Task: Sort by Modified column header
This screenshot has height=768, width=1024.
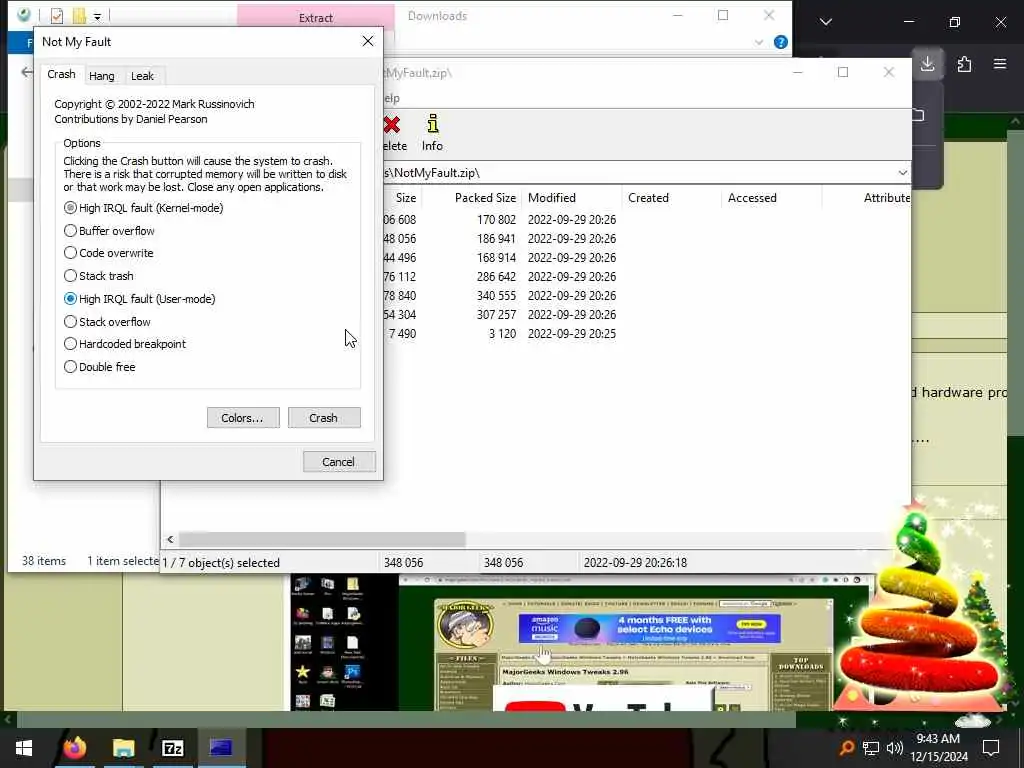Action: pos(571,198)
